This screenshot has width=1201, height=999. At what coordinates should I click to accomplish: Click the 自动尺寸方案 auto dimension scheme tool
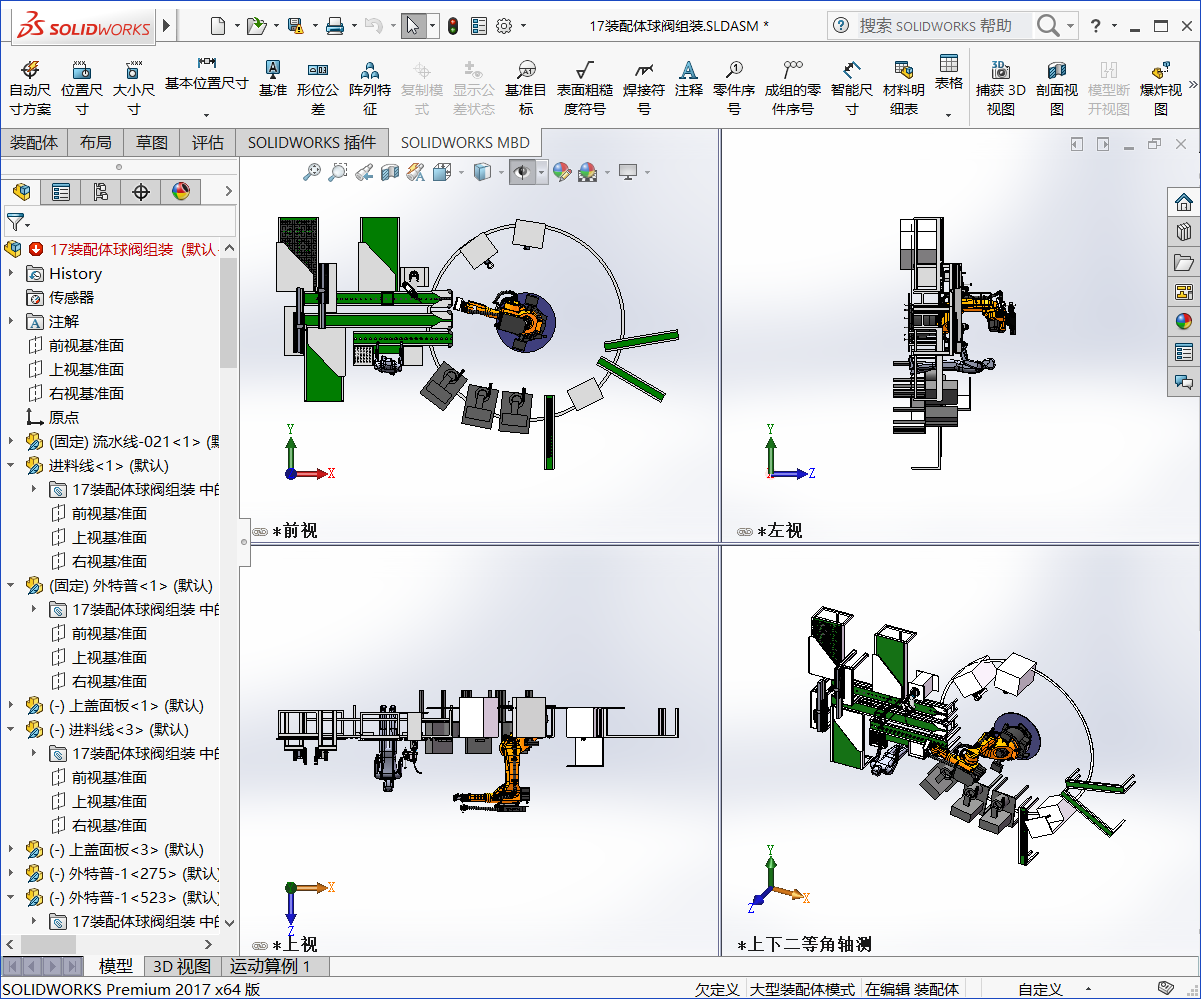[x=30, y=87]
